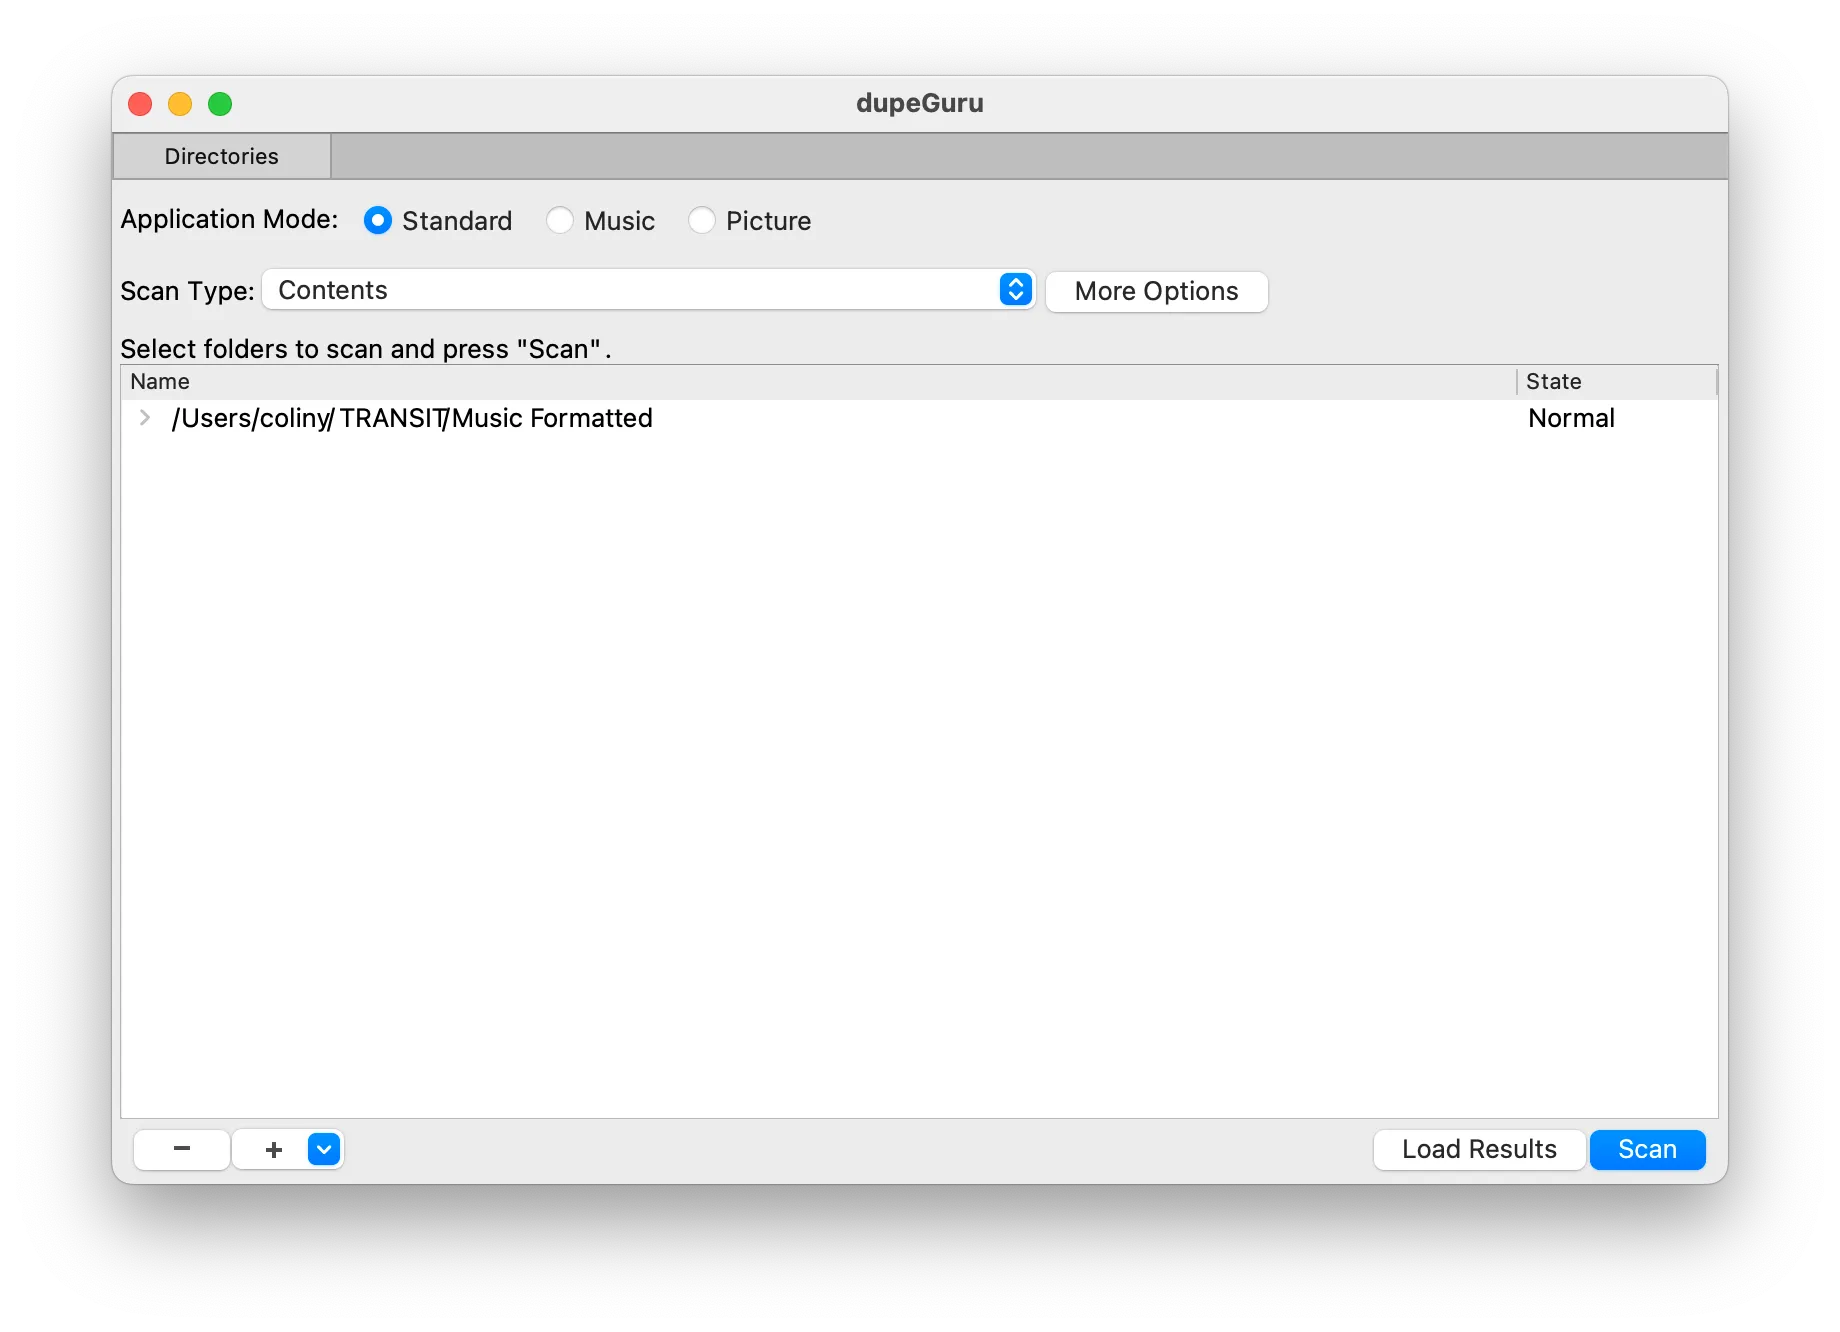Click the State column header

(1553, 381)
